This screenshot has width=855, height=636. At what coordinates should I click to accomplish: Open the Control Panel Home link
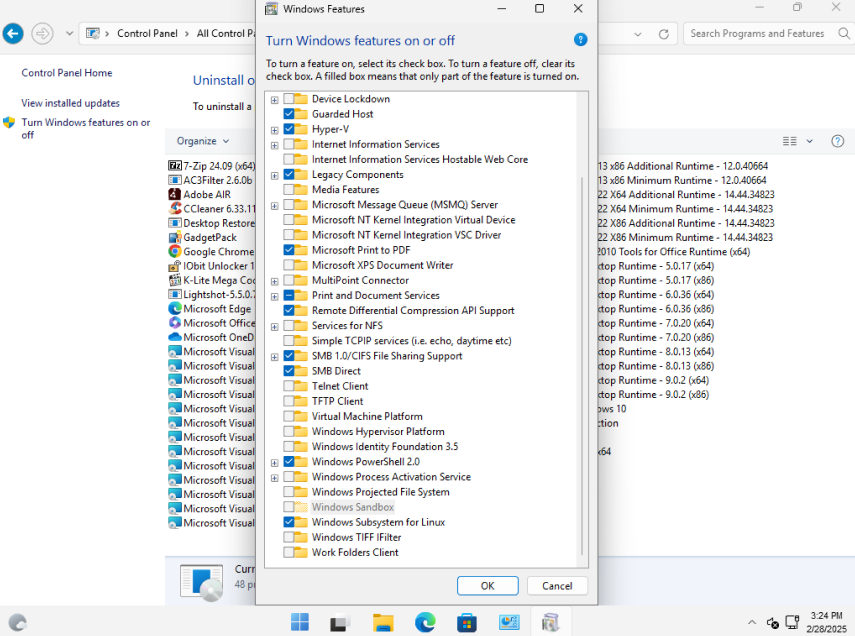click(67, 73)
